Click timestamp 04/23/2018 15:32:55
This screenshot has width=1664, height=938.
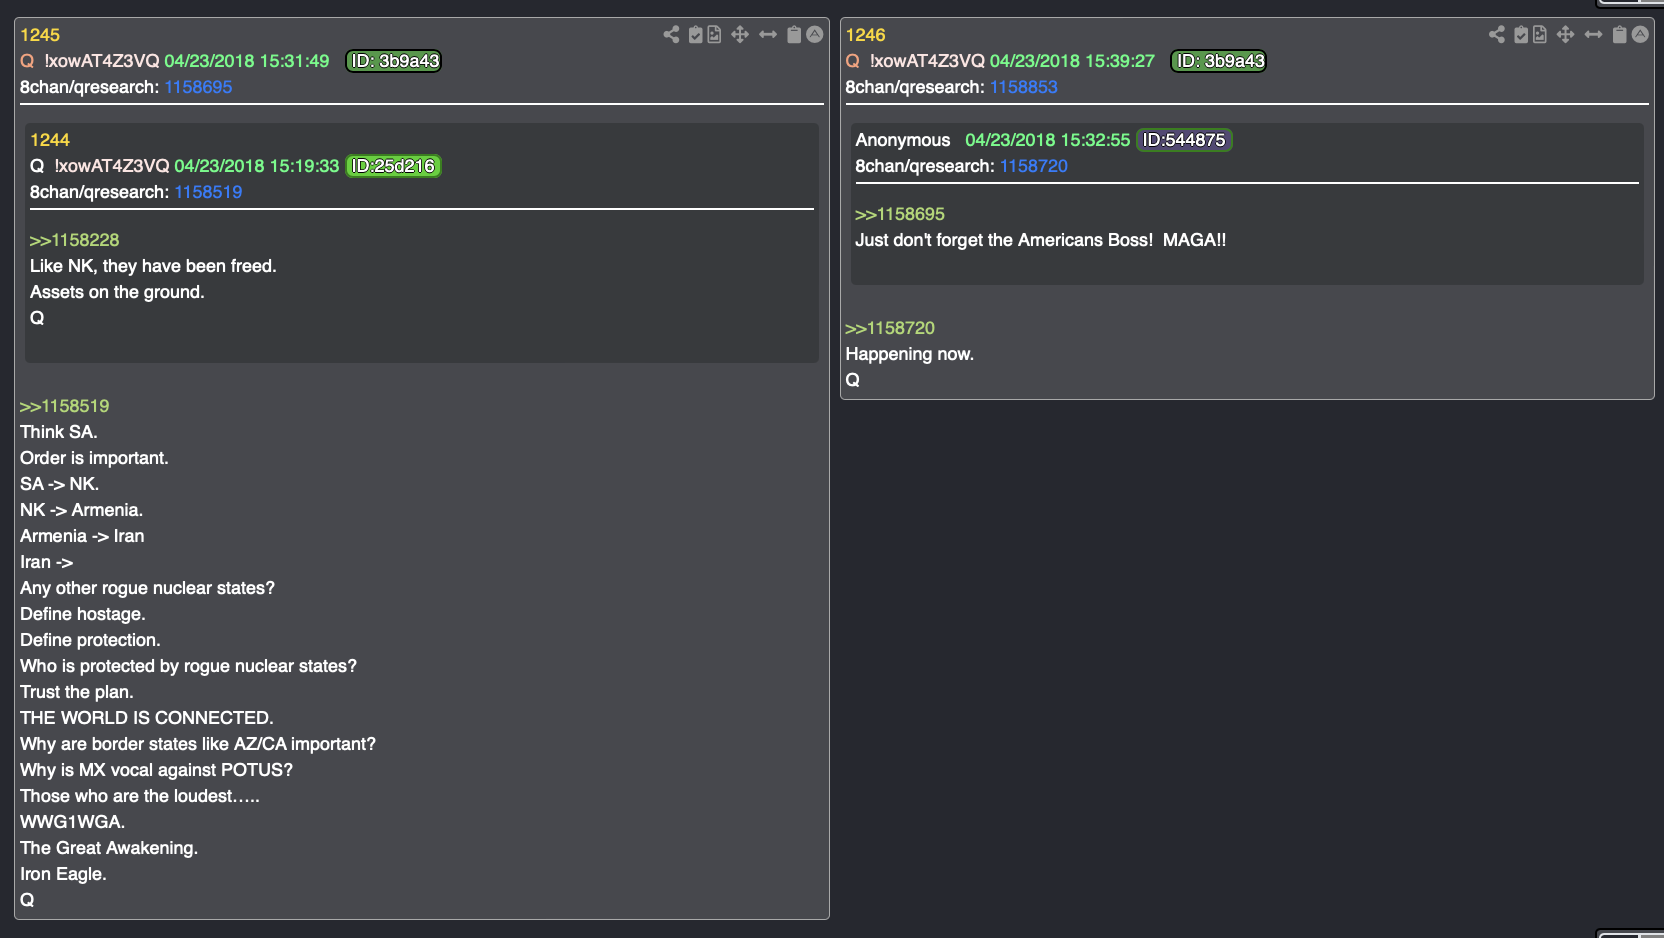(1048, 140)
